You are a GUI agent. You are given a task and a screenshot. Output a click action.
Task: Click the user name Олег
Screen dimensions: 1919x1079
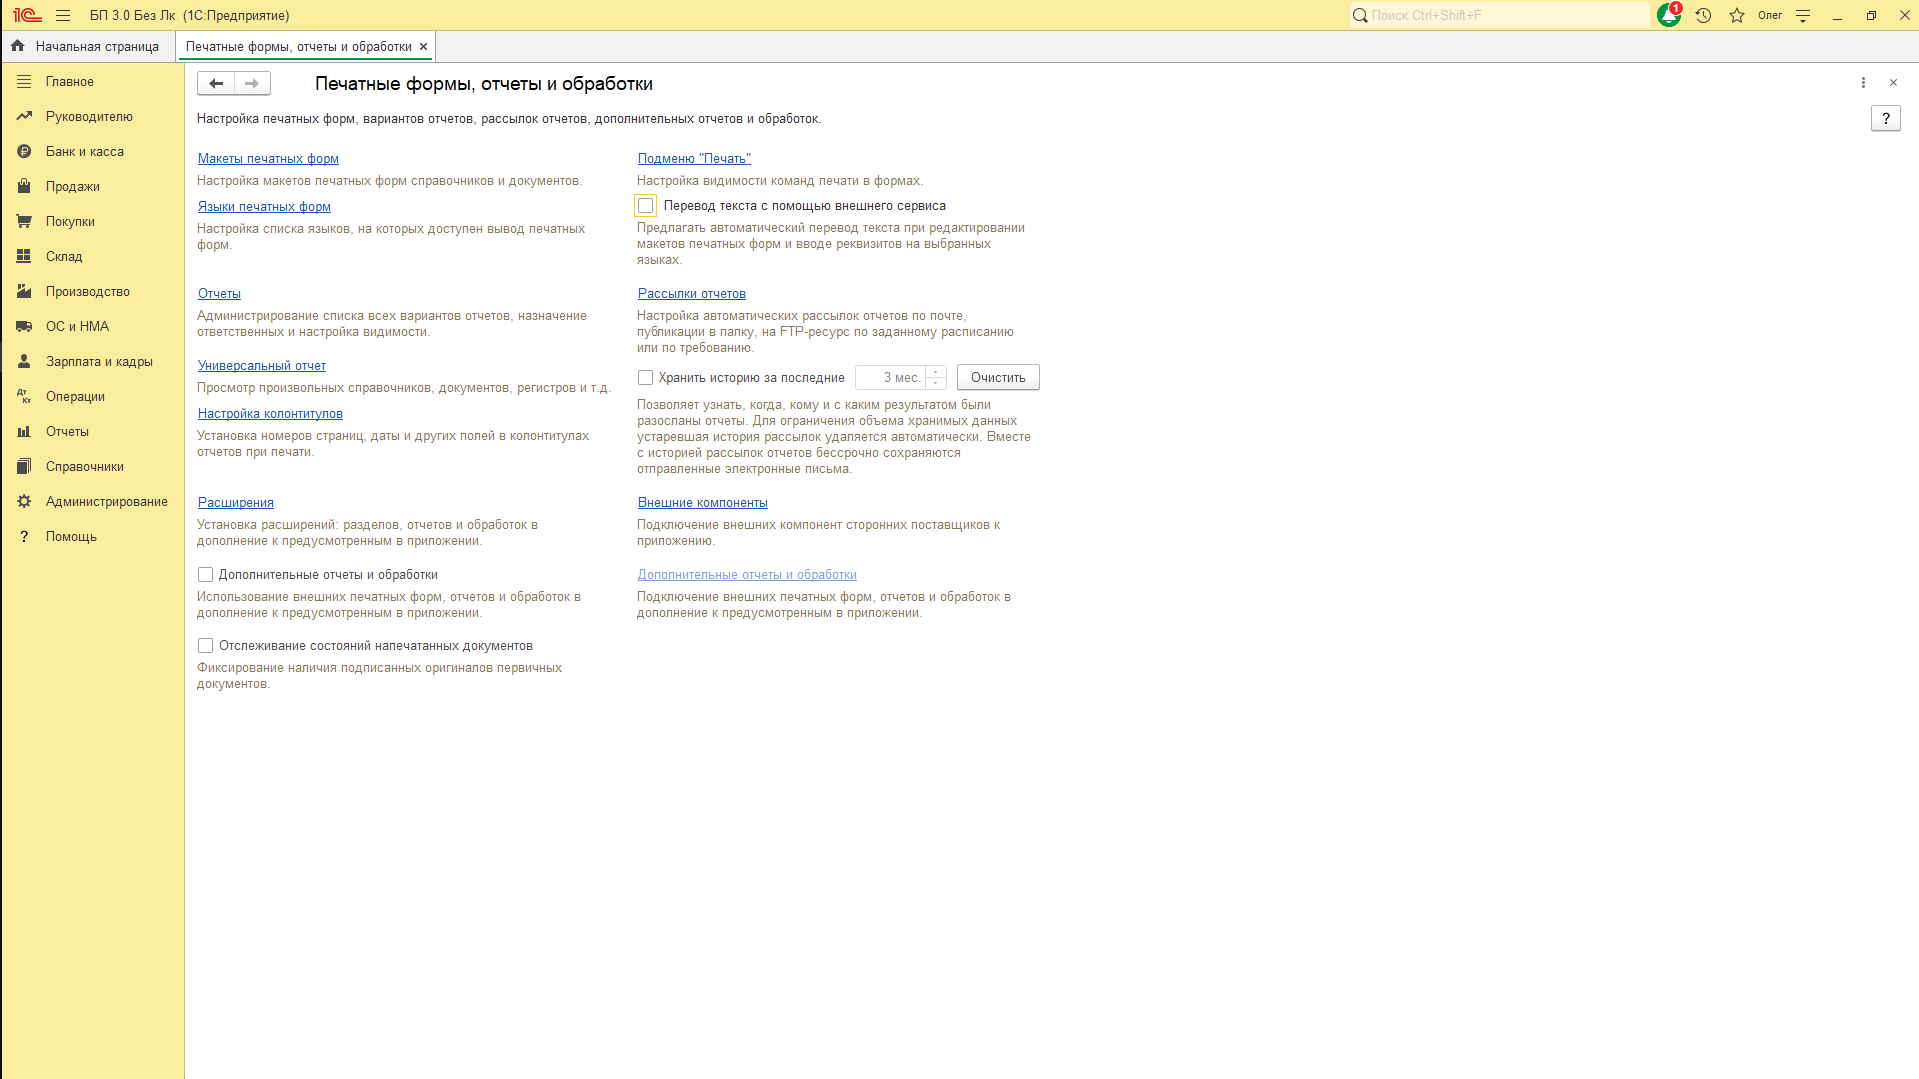(x=1770, y=15)
